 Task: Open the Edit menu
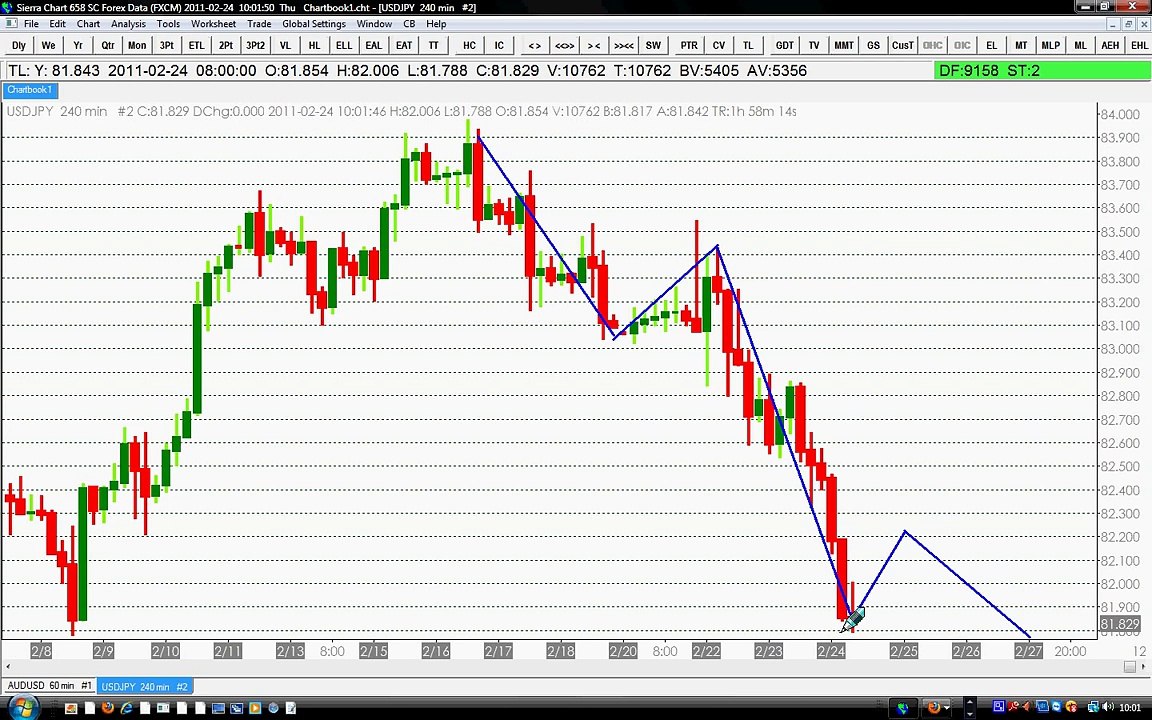click(x=57, y=24)
